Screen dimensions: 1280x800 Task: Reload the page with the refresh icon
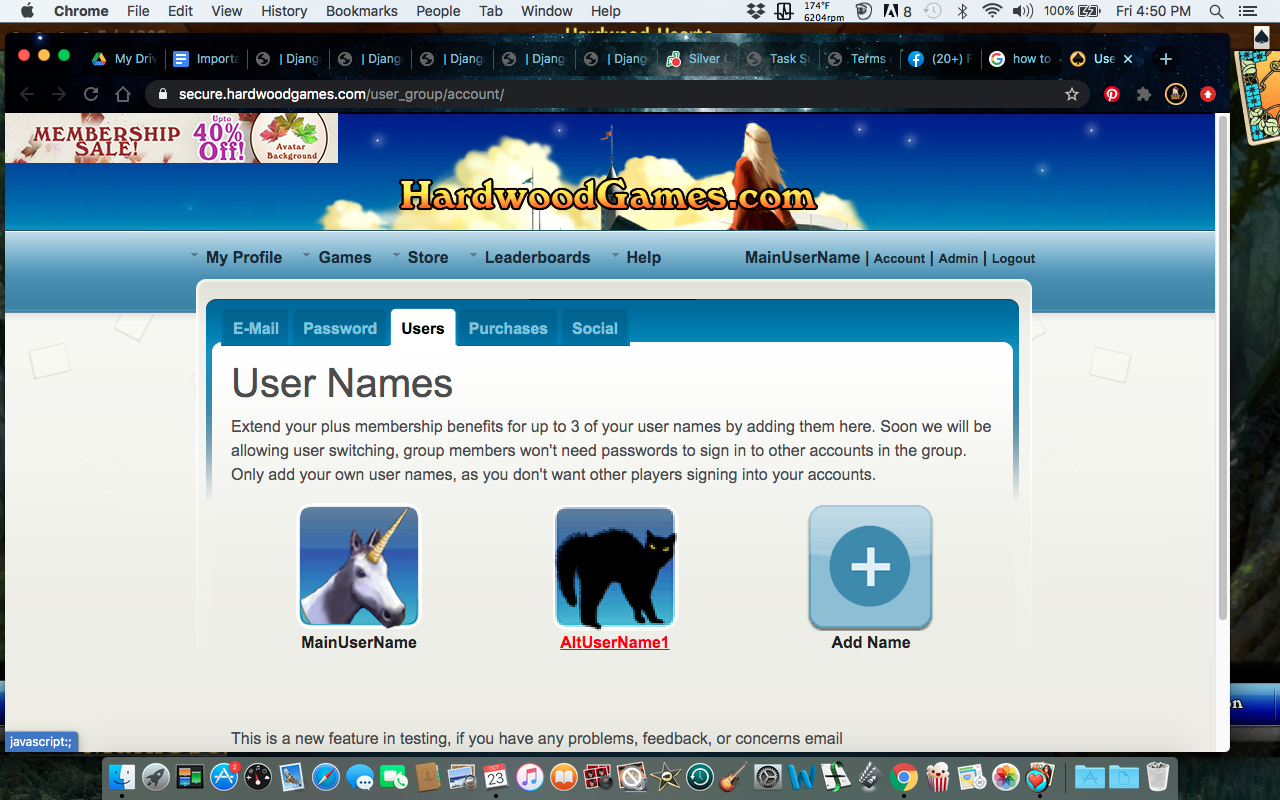click(91, 94)
